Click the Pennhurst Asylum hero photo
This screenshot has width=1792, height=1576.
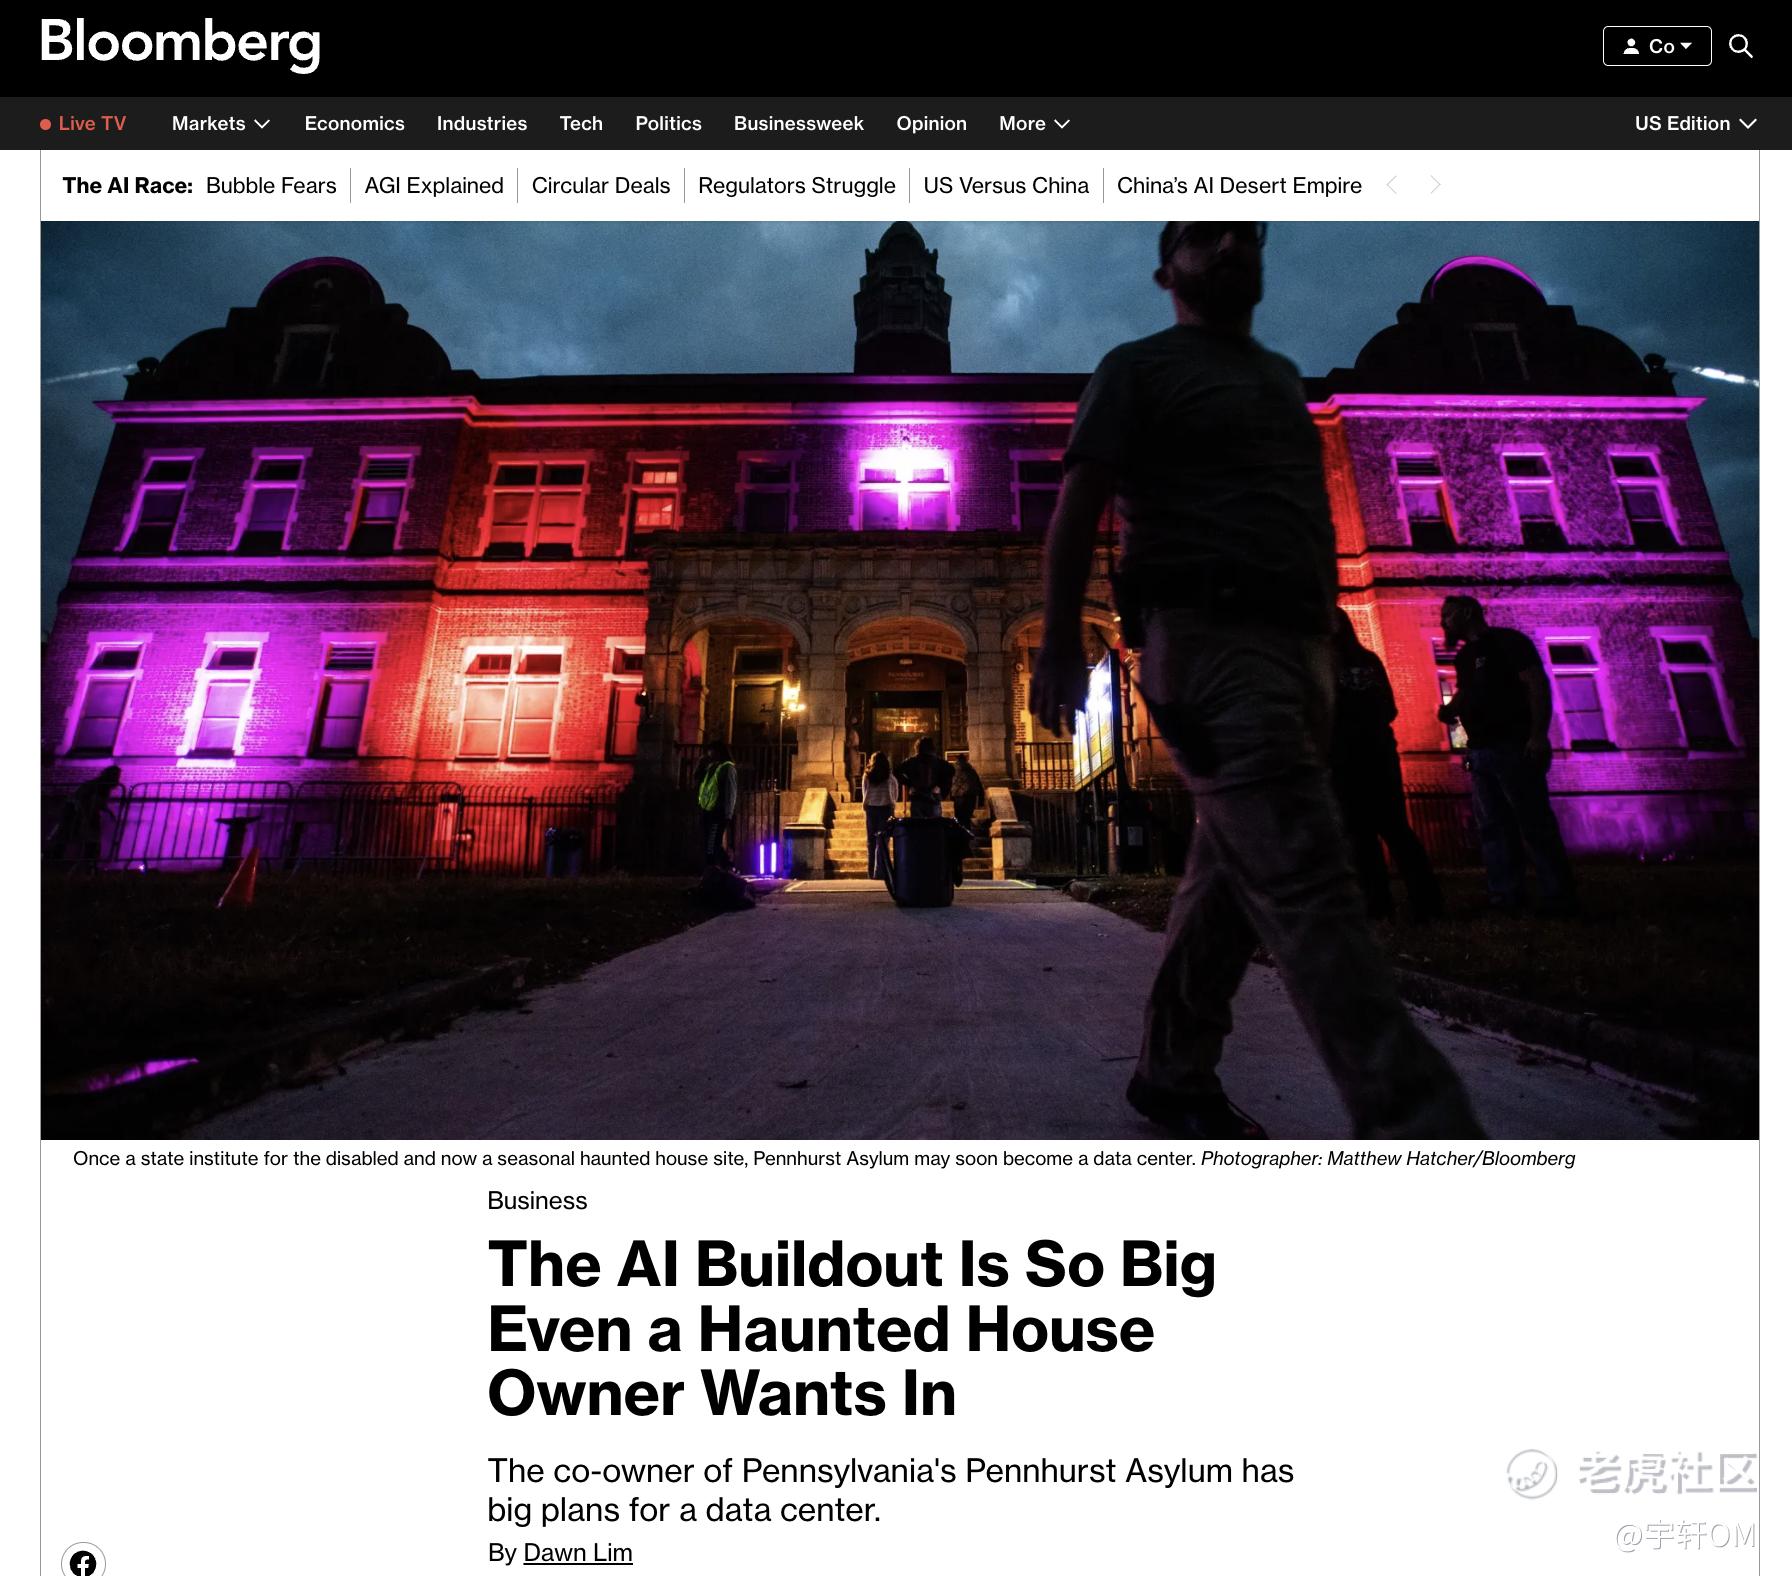tap(899, 680)
